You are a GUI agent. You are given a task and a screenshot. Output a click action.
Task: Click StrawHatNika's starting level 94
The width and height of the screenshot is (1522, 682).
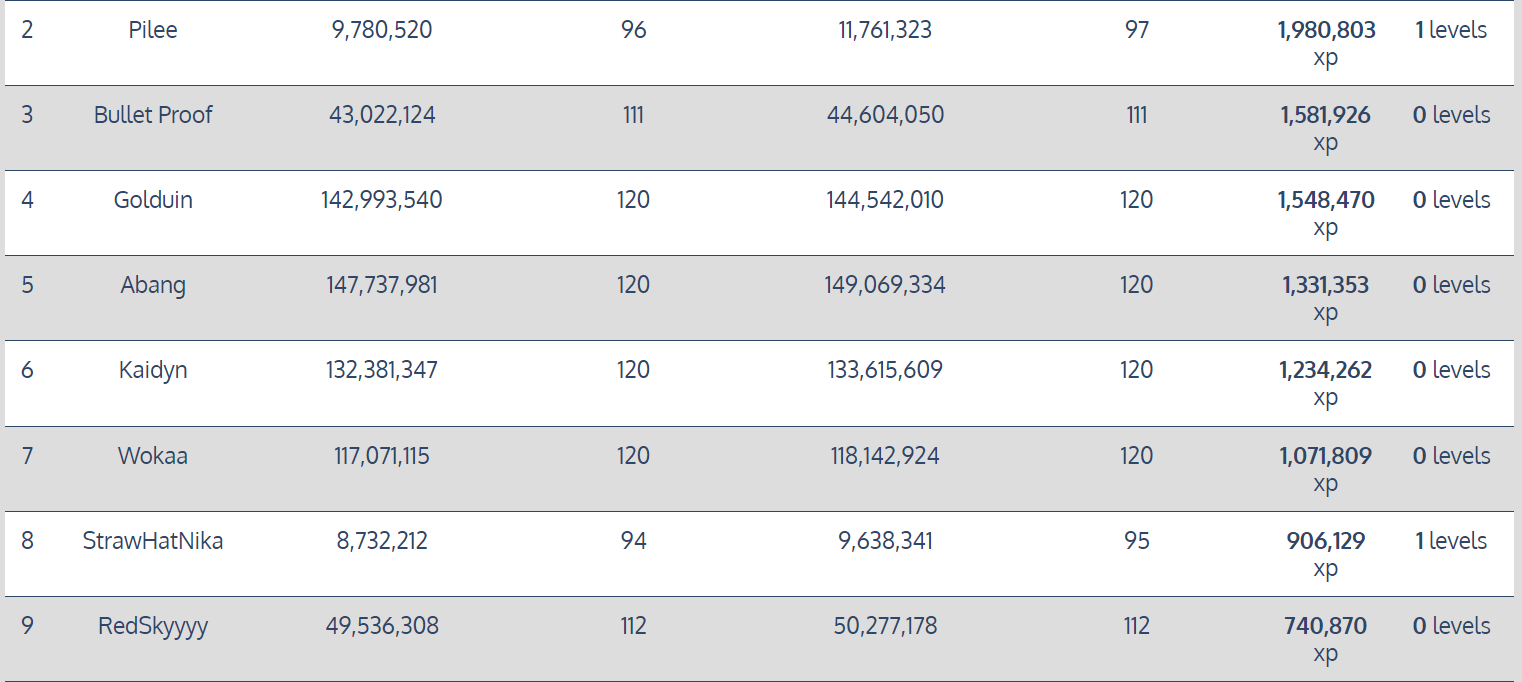633,541
